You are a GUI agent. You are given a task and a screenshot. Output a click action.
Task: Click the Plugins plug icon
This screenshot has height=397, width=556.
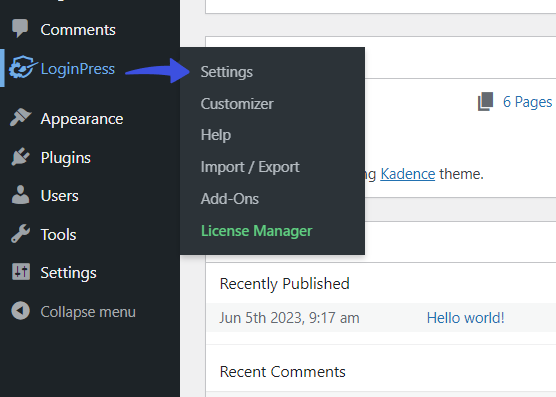20,156
